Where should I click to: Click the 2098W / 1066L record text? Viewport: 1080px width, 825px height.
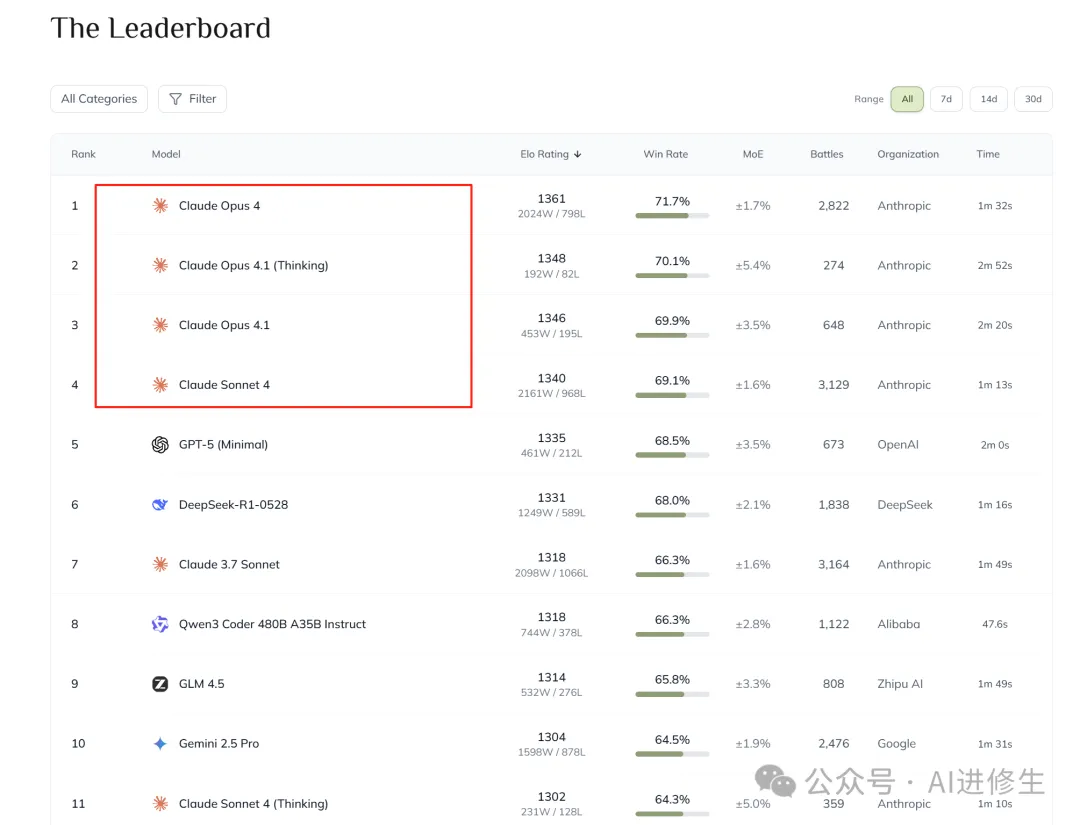tap(552, 573)
